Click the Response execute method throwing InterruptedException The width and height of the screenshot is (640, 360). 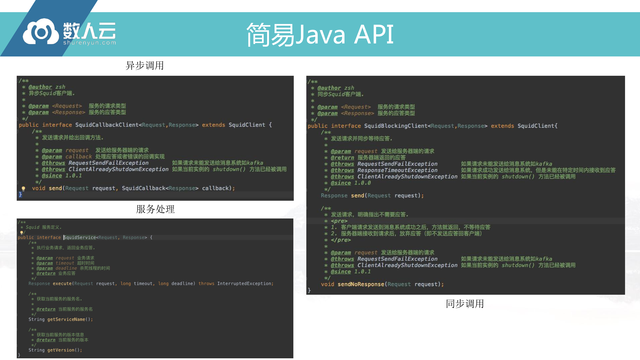click(151, 283)
